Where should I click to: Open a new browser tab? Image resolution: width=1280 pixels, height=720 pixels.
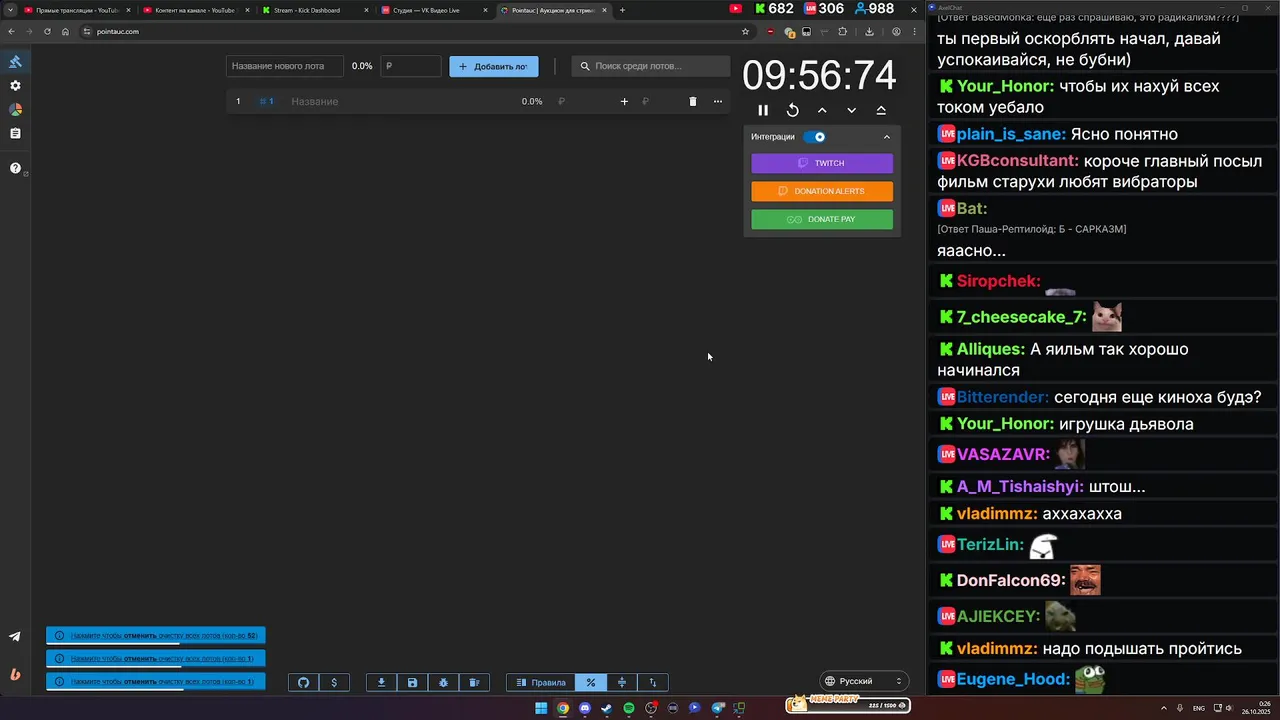[622, 10]
